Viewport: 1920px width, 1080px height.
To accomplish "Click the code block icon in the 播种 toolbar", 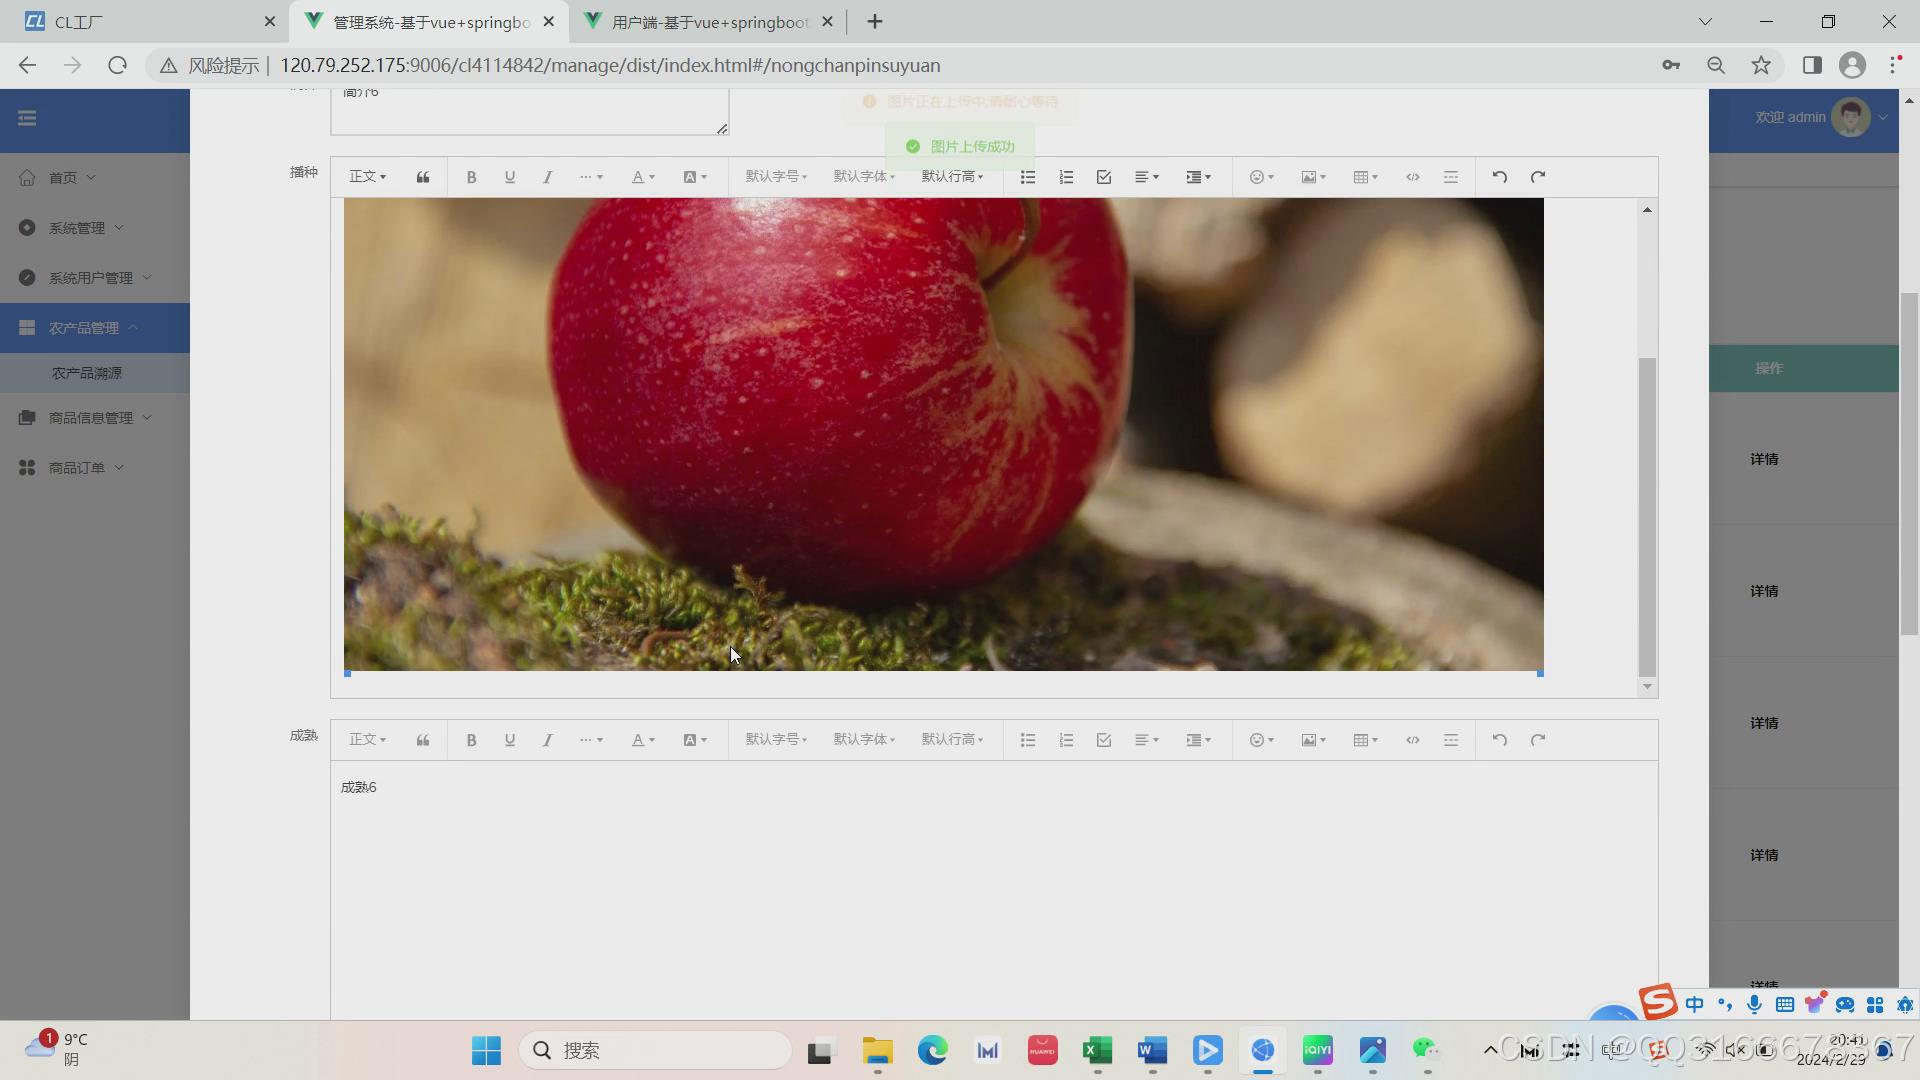I will pyautogui.click(x=1412, y=177).
